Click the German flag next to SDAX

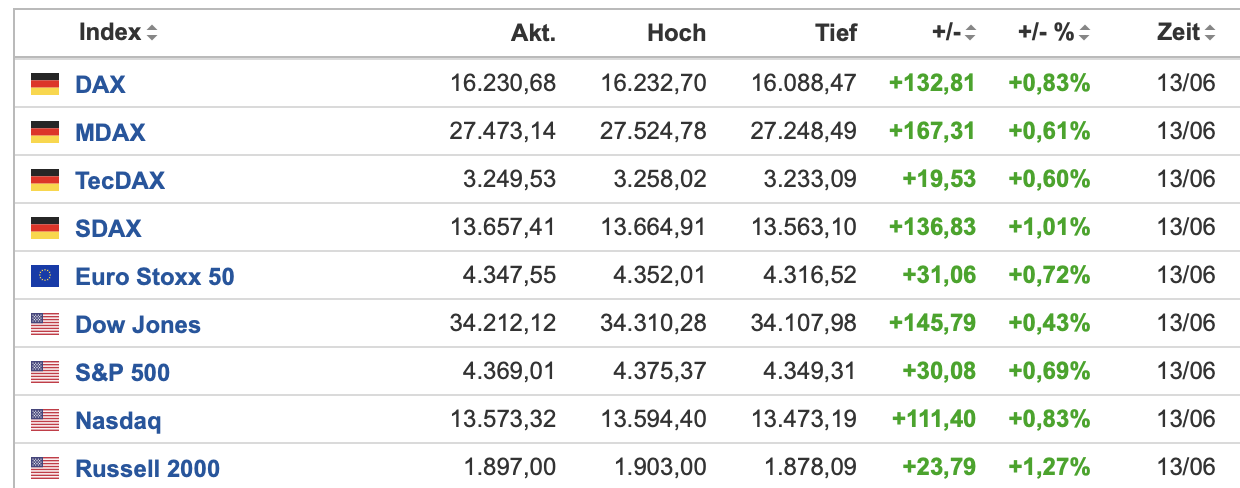pos(45,228)
